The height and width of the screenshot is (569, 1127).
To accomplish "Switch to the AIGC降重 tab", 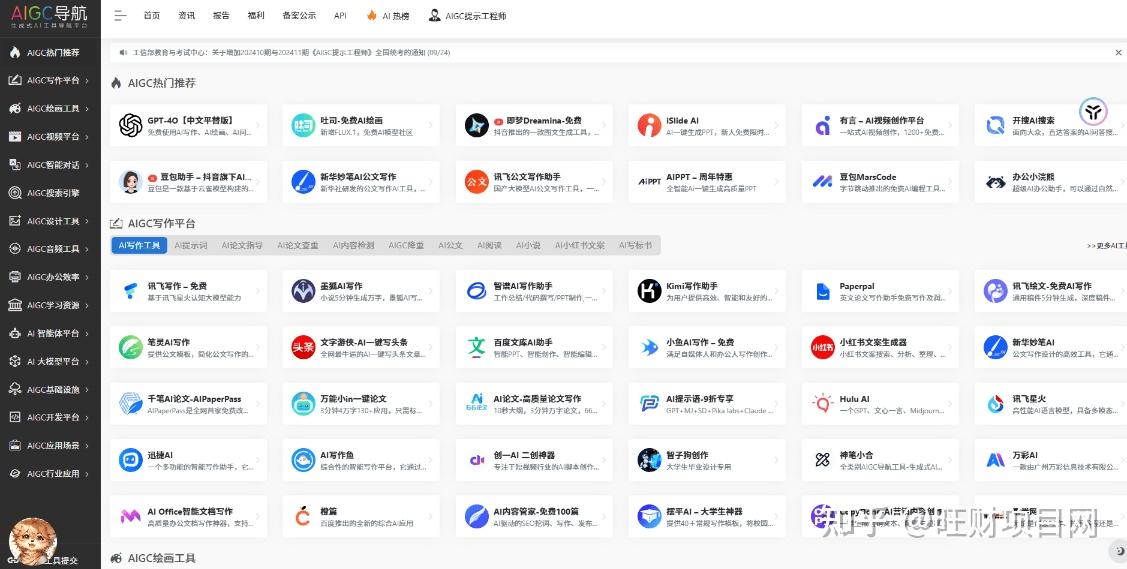I will click(406, 245).
